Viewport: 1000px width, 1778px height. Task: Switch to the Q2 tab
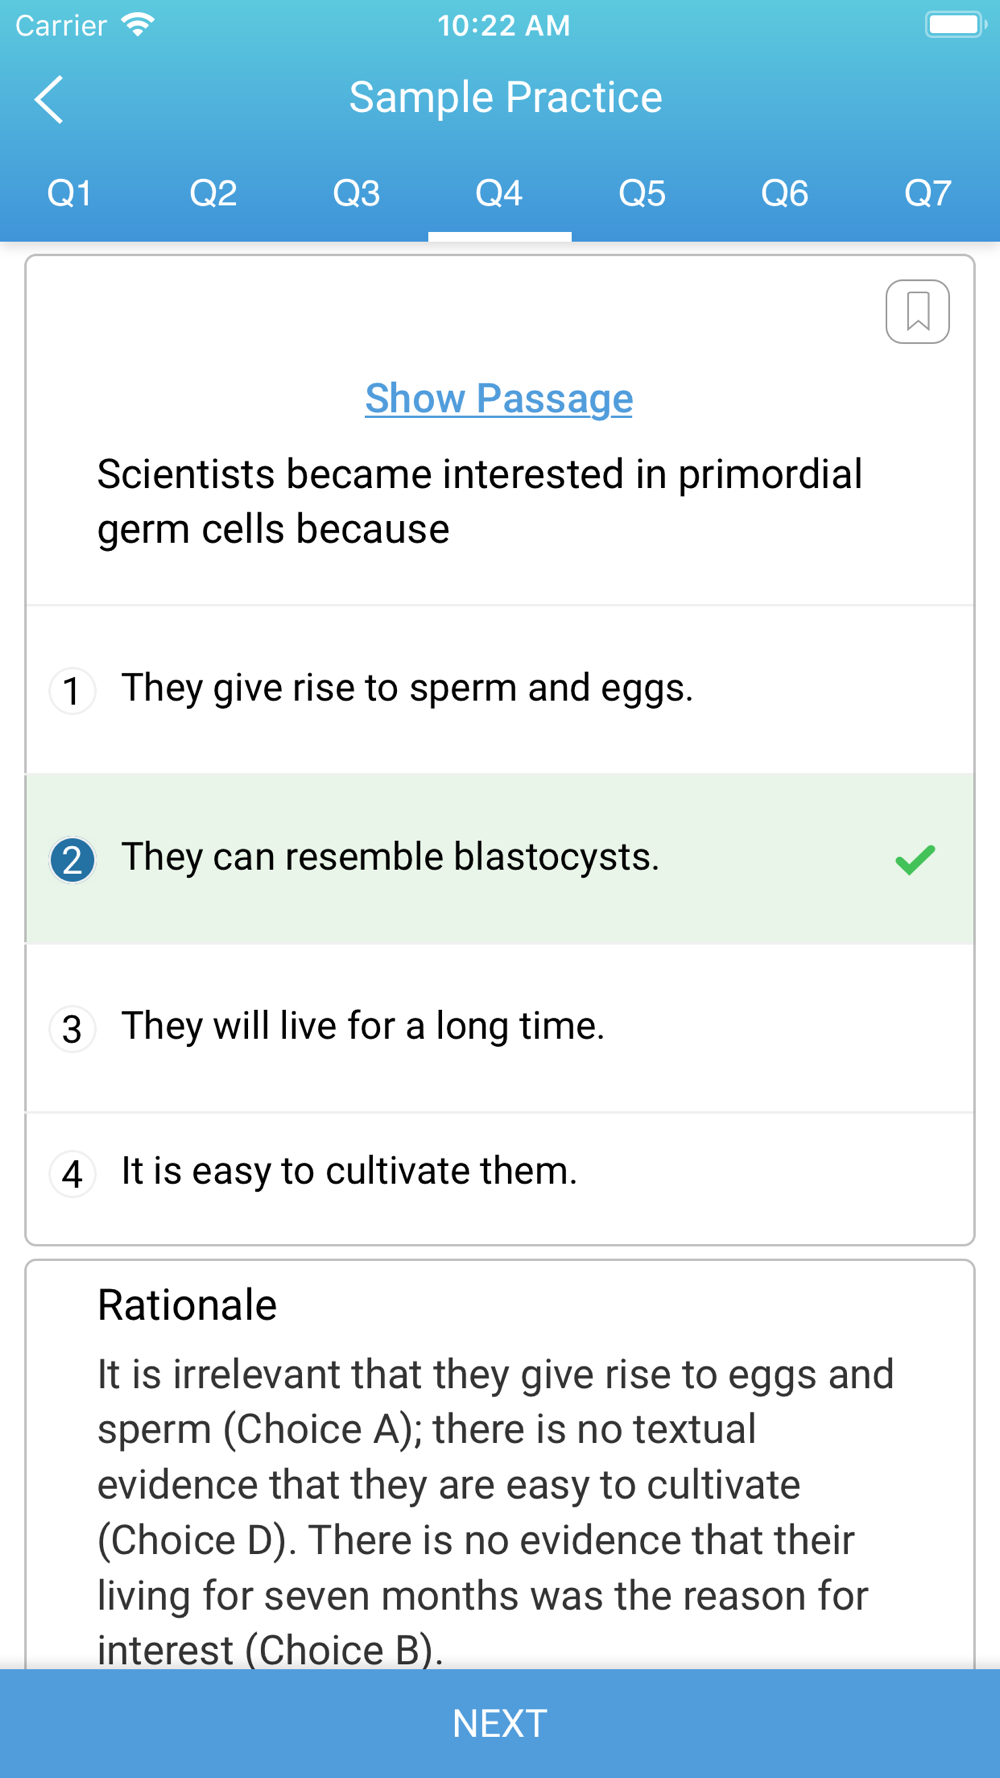tap(213, 193)
